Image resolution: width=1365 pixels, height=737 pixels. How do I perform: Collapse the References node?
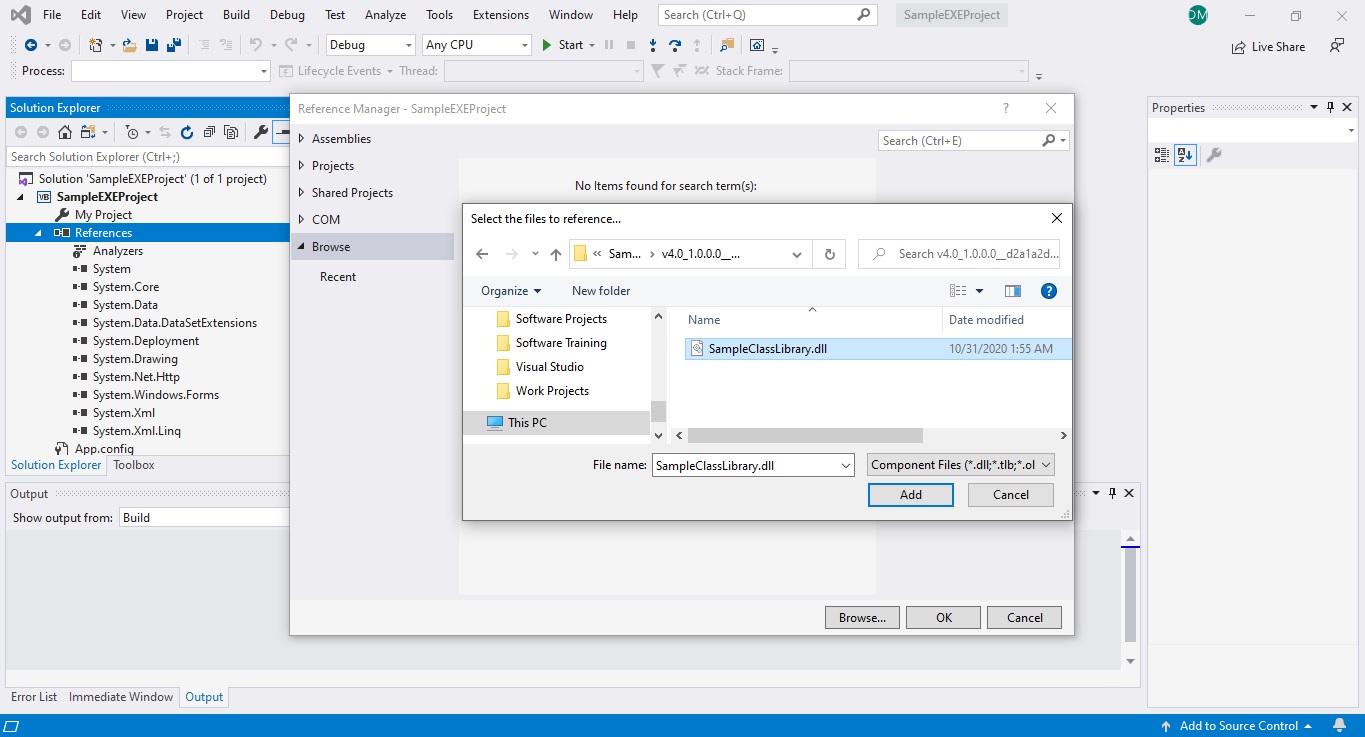(x=37, y=232)
